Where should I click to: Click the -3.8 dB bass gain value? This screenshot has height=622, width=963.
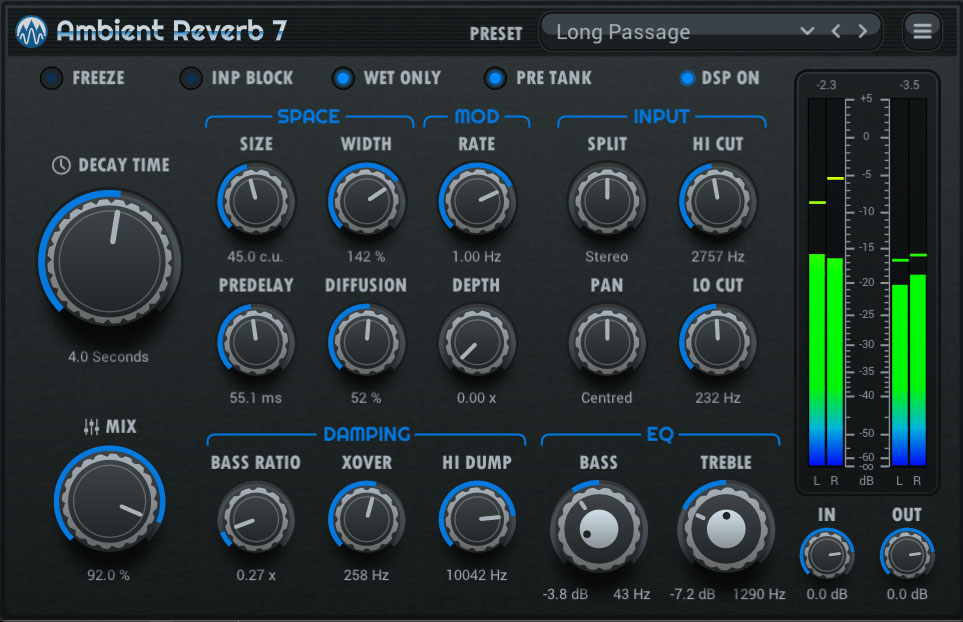click(x=565, y=594)
